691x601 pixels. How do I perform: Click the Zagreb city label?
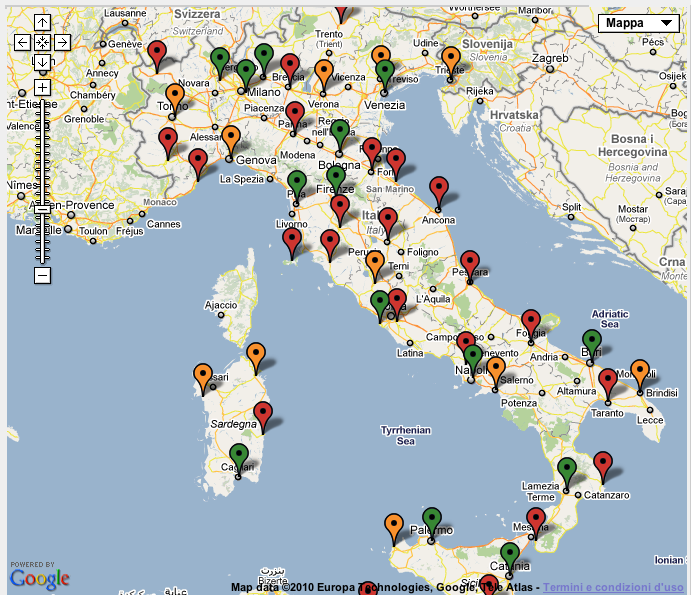point(550,58)
